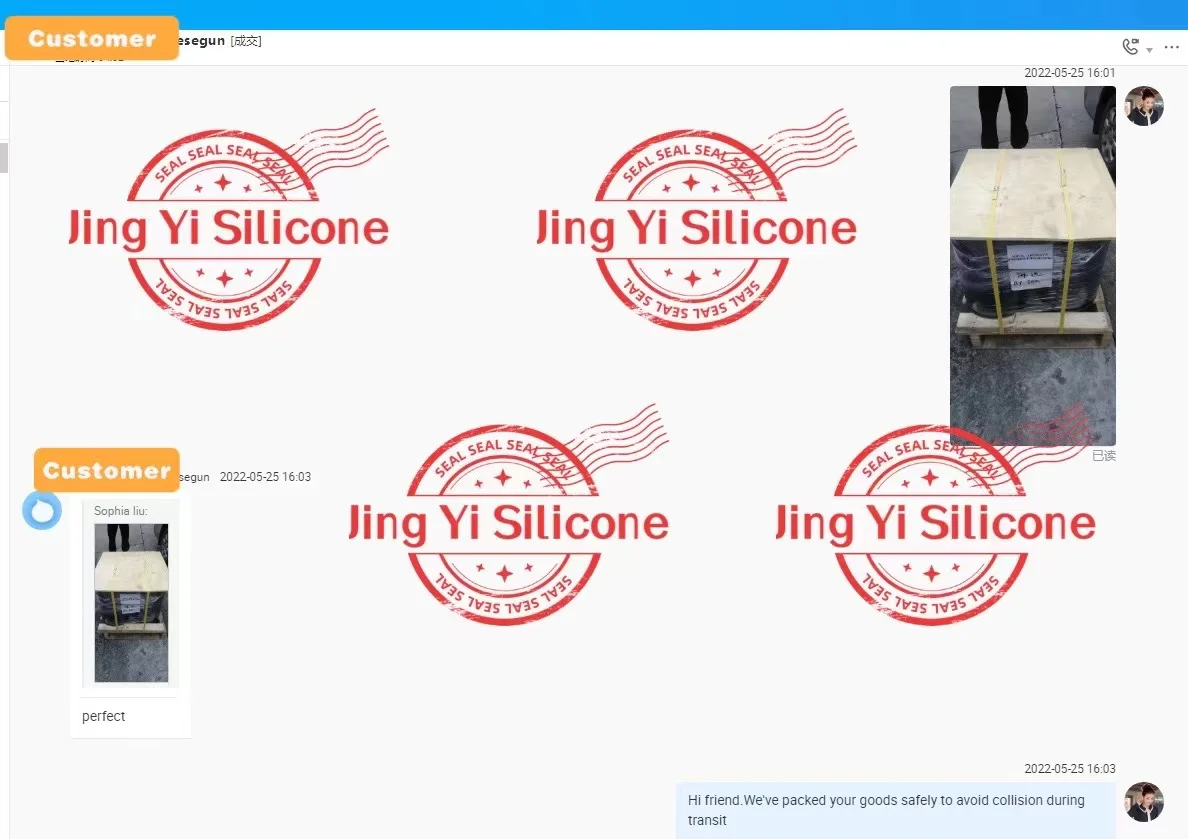The height and width of the screenshot is (839, 1188).
Task: Expand the call options dropdown arrow
Action: point(1149,50)
